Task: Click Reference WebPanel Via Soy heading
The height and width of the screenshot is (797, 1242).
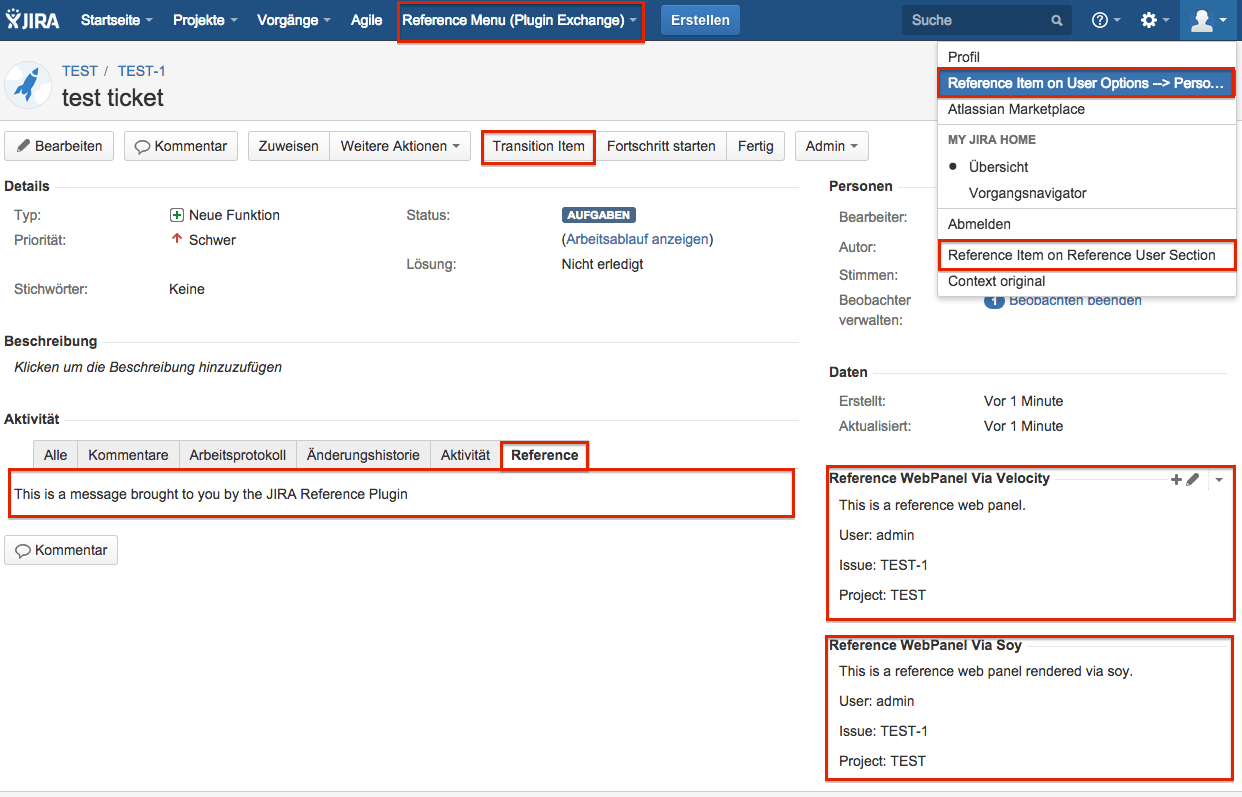Action: (x=926, y=645)
